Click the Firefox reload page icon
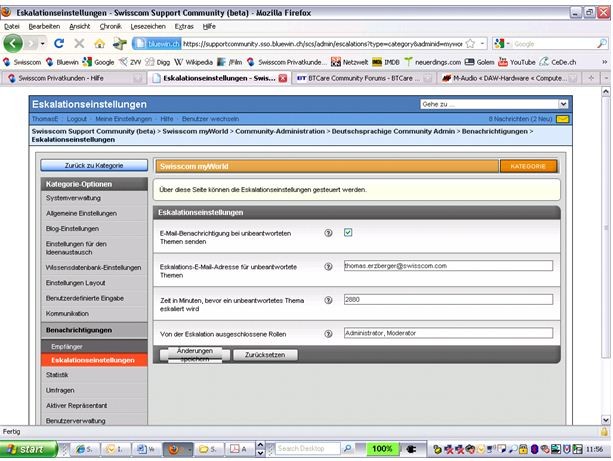The image size is (613, 461). pos(60,44)
